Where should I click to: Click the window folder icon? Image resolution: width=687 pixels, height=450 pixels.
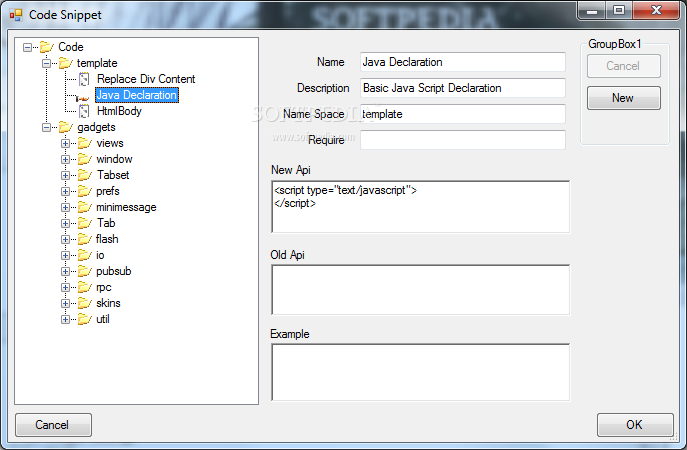85,159
